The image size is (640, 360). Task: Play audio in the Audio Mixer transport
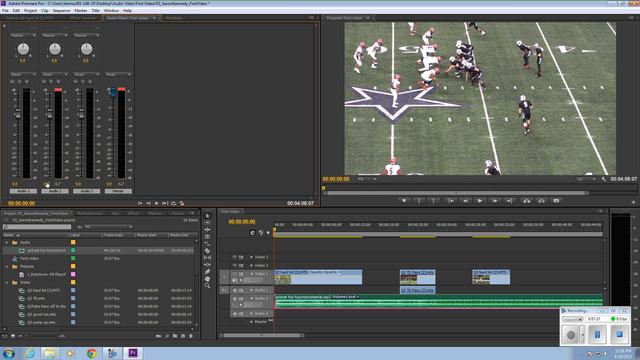coord(156,203)
